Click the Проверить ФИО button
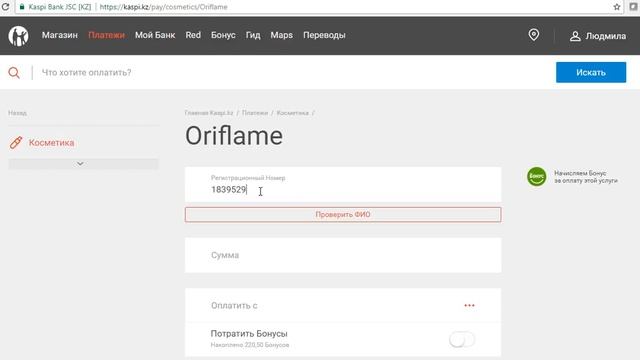The image size is (640, 360). point(343,215)
